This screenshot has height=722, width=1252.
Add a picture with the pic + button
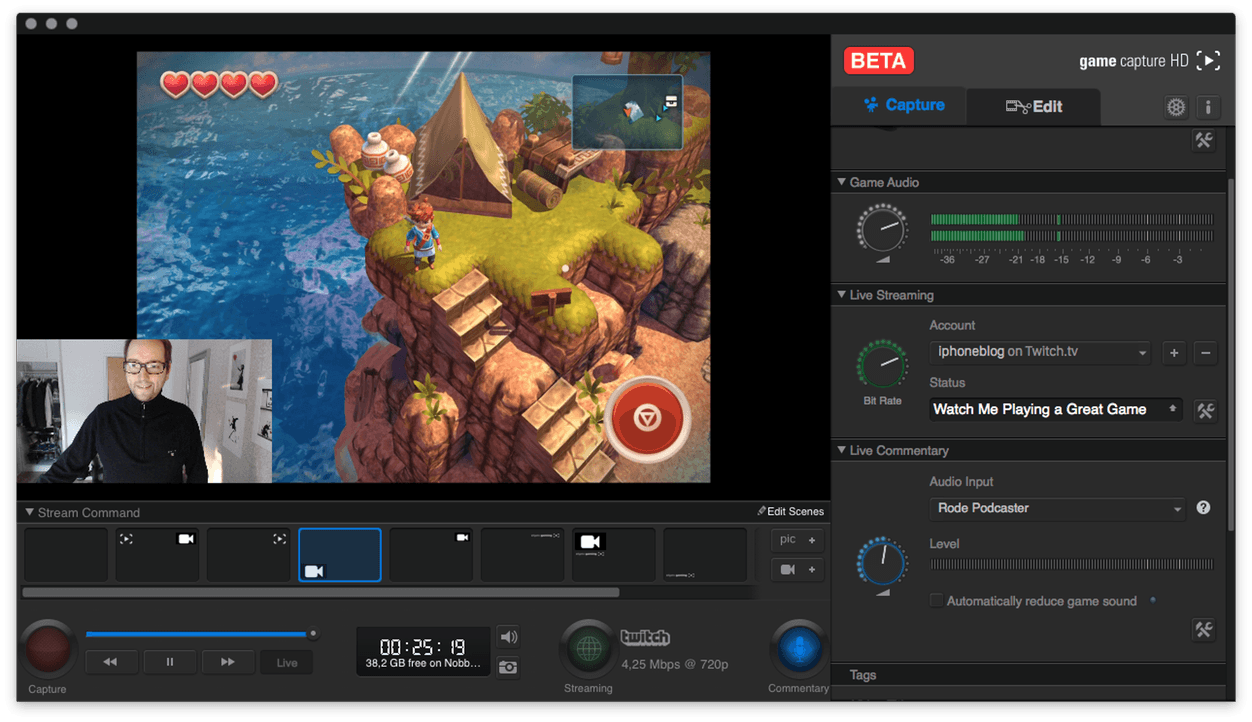point(797,540)
